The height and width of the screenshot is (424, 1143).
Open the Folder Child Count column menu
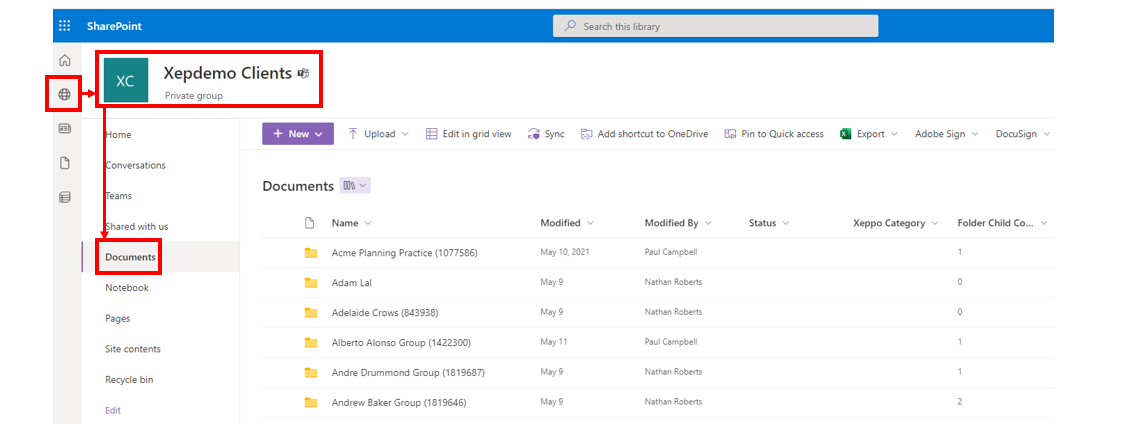[1002, 223]
